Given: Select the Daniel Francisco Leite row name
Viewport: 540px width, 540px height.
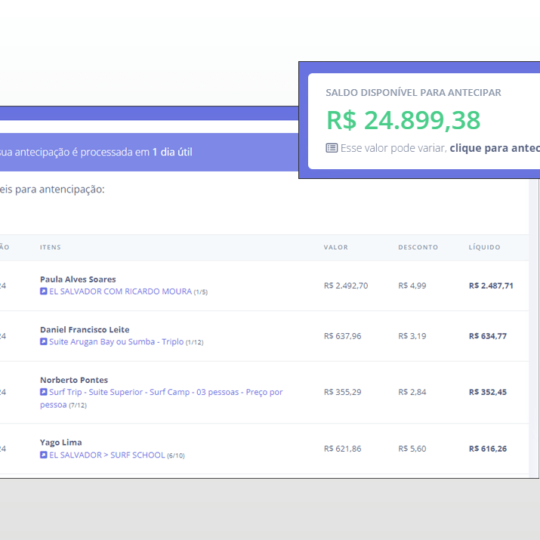Looking at the screenshot, I should [x=85, y=330].
